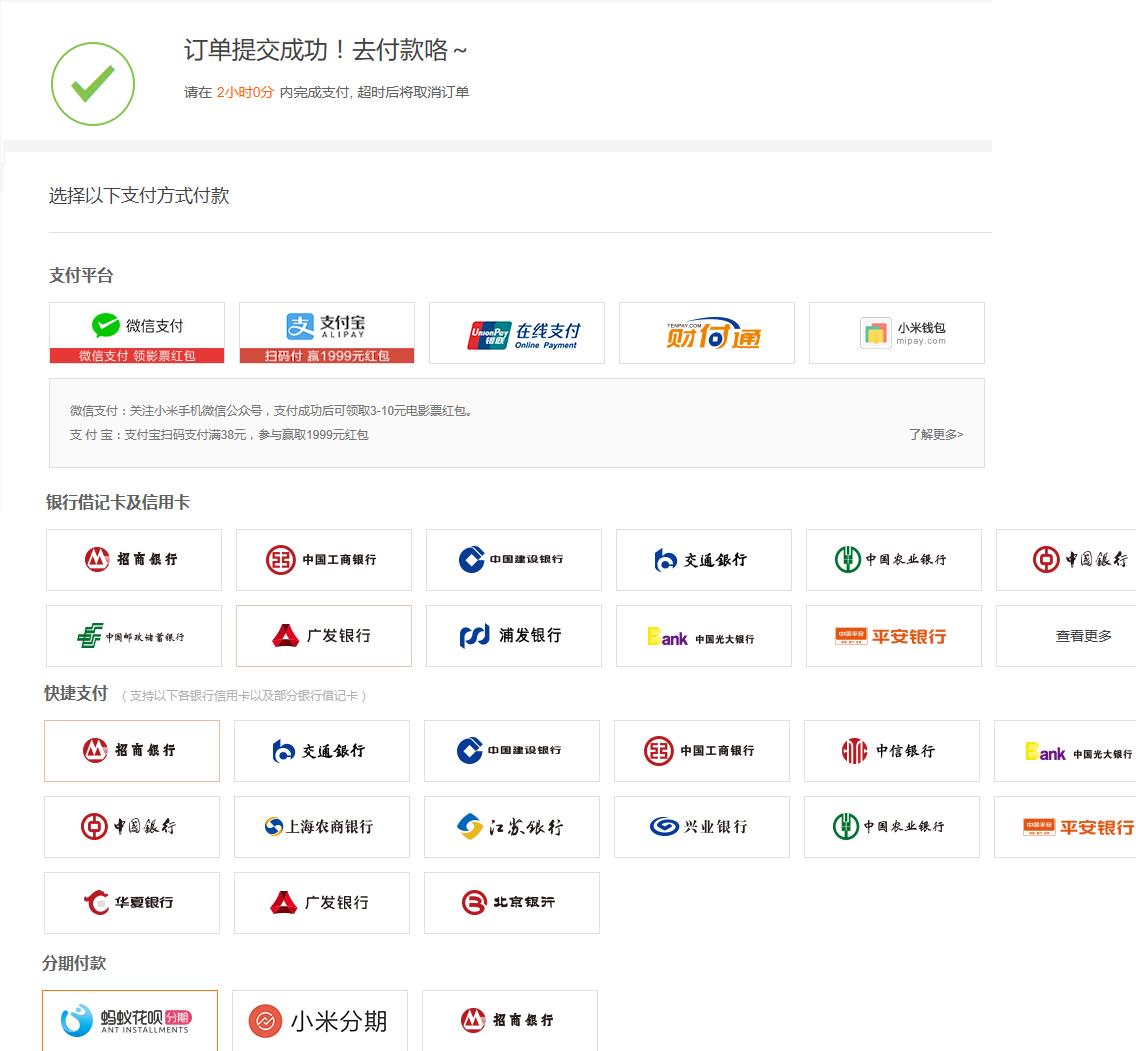Image resolution: width=1136 pixels, height=1051 pixels.
Task: Pick 中信银行 under quick payment
Action: pyautogui.click(x=892, y=751)
